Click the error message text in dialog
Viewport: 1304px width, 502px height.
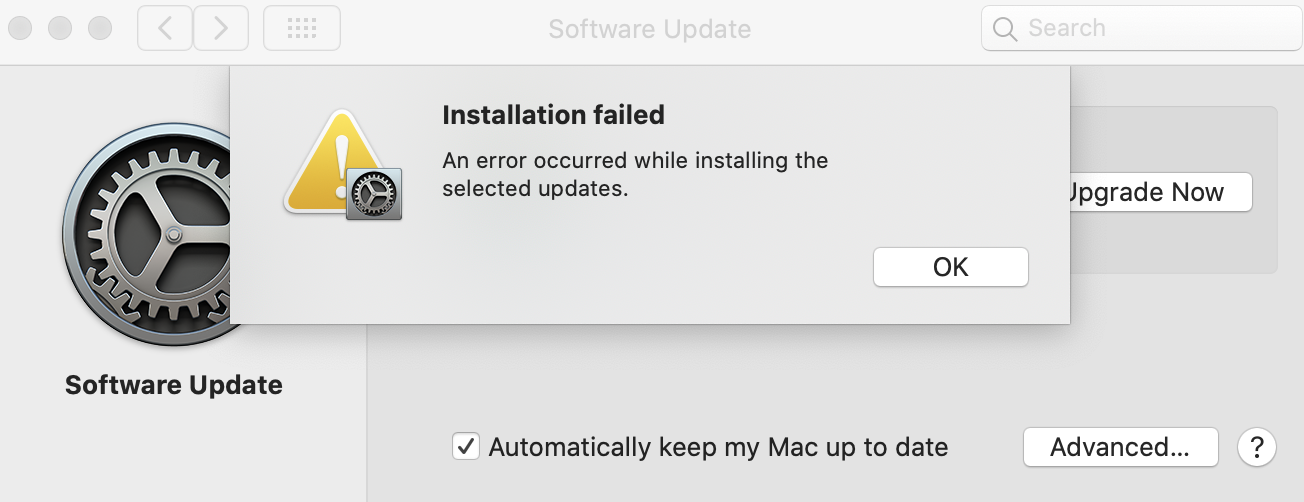[635, 174]
